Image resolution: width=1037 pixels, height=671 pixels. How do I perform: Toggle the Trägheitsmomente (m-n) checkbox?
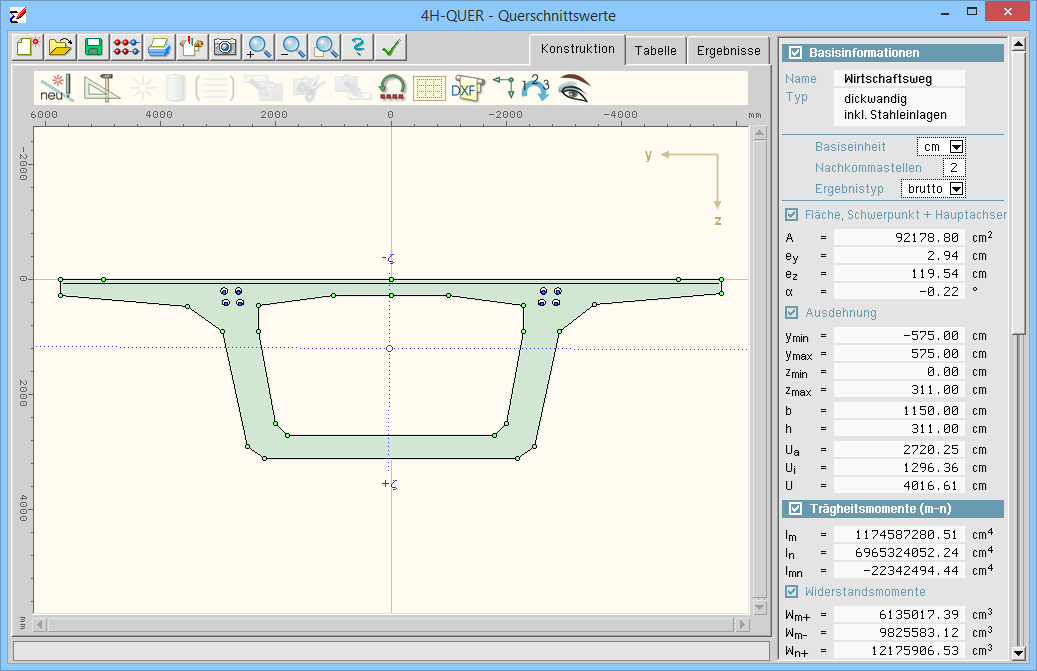pyautogui.click(x=796, y=509)
